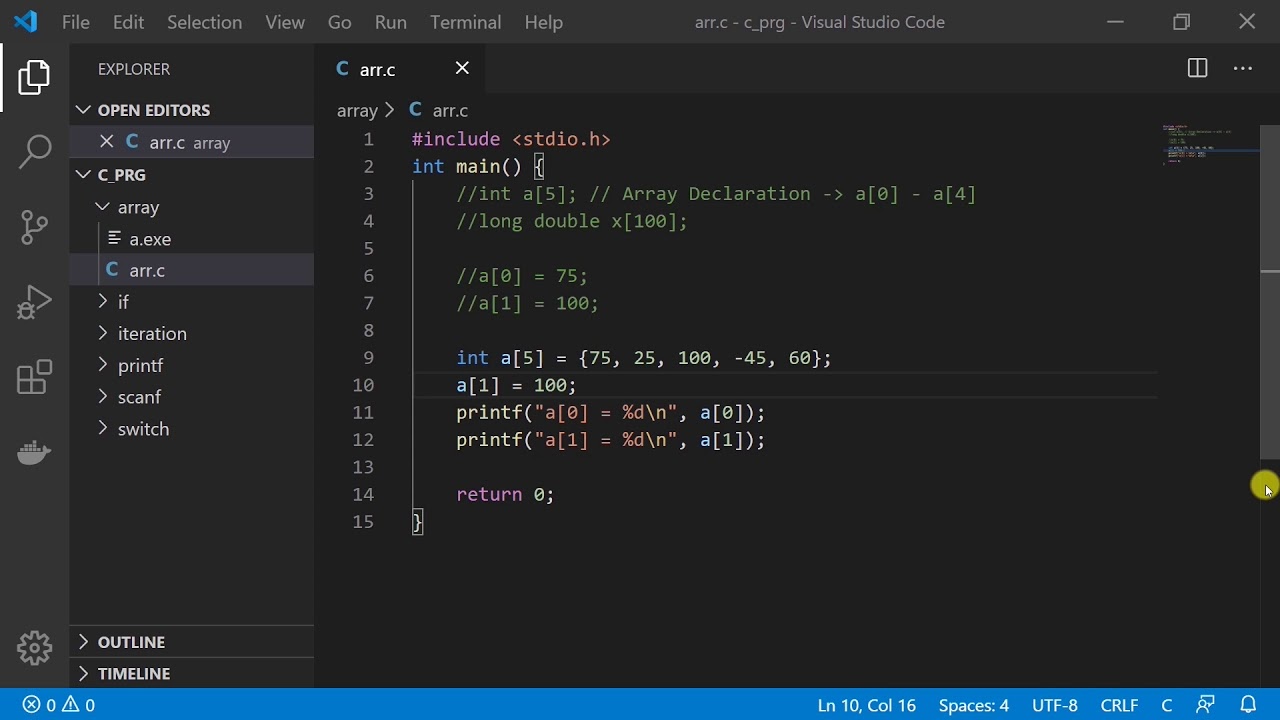
Task: Click line number 9 in gutter
Action: click(369, 358)
